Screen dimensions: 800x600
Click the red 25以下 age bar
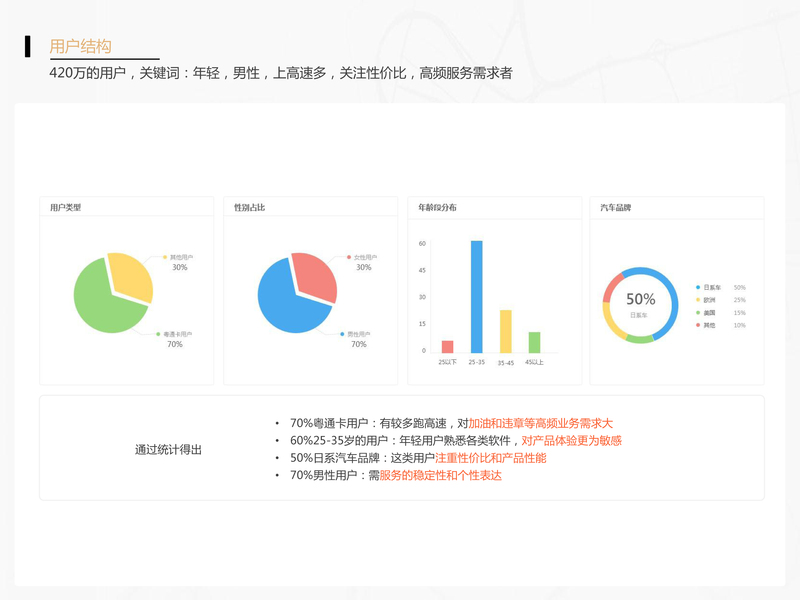tap(447, 346)
